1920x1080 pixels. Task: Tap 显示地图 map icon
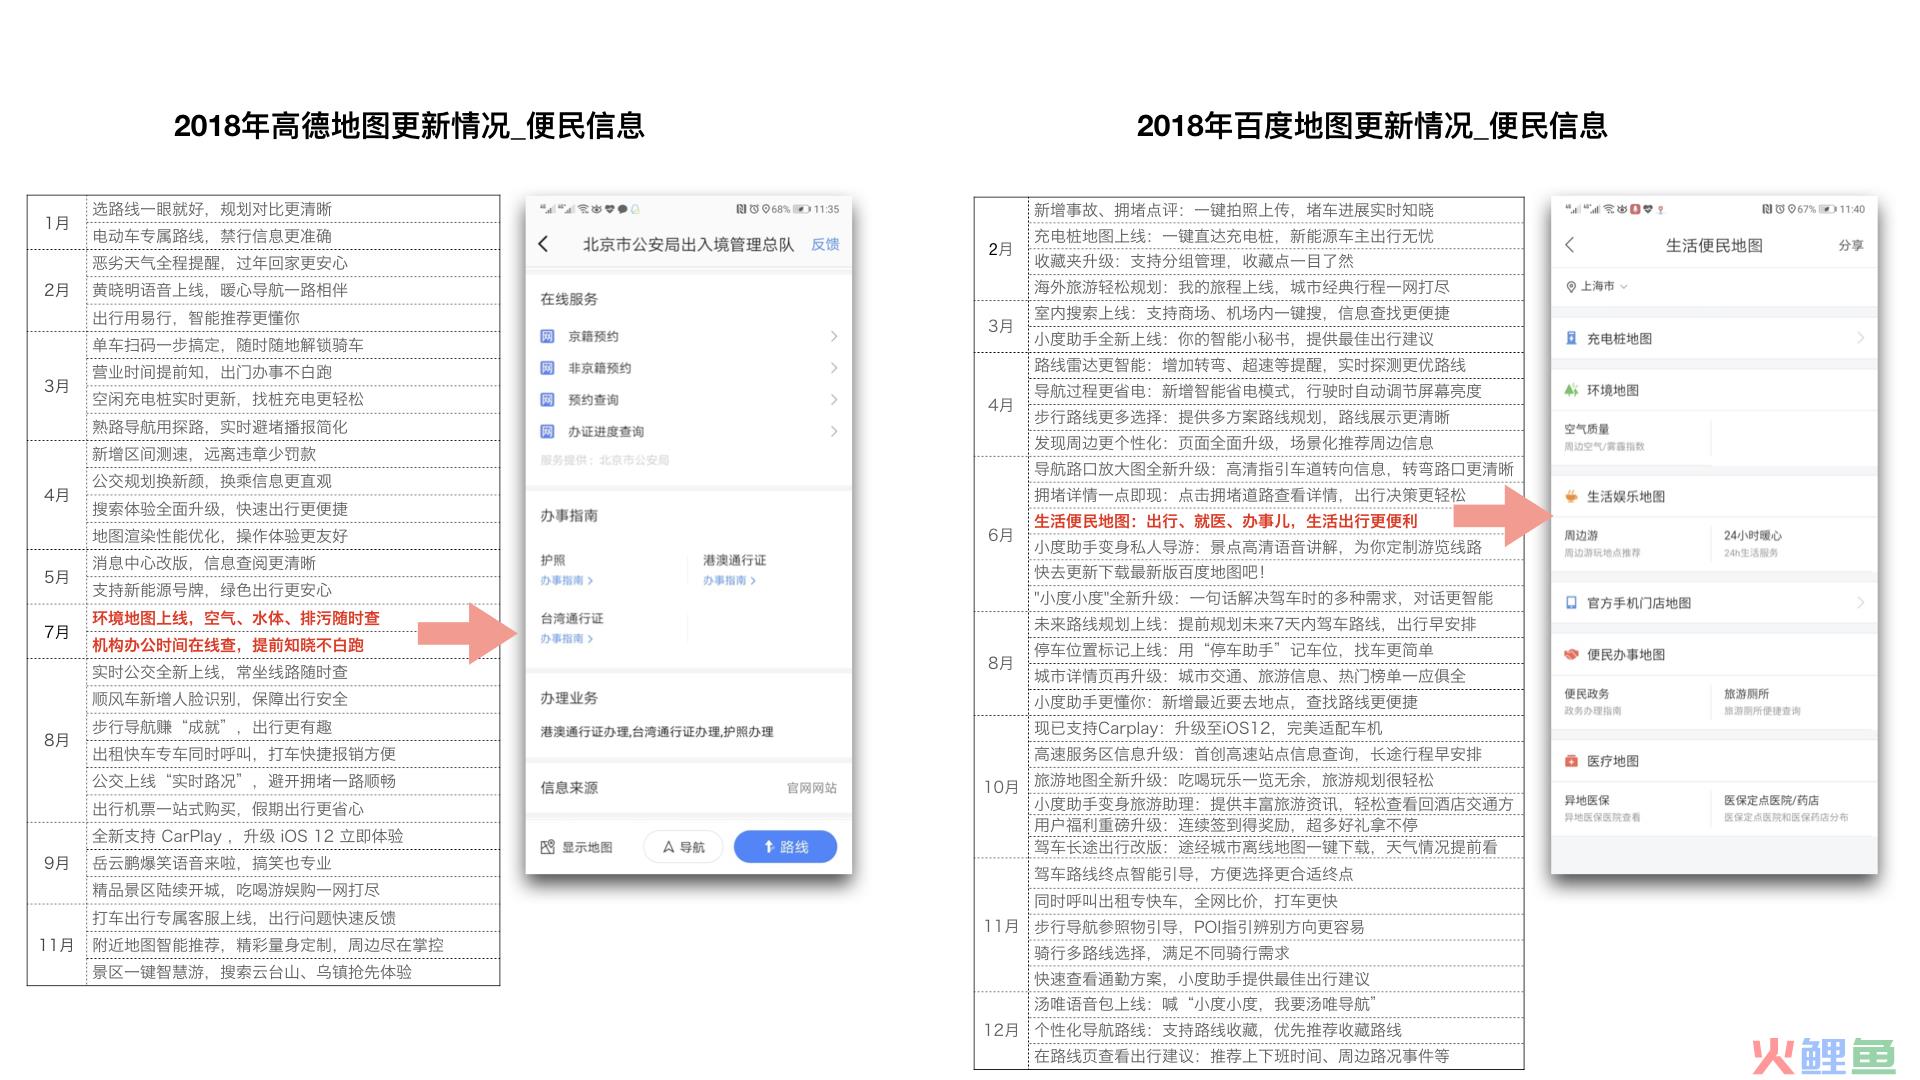[x=547, y=847]
